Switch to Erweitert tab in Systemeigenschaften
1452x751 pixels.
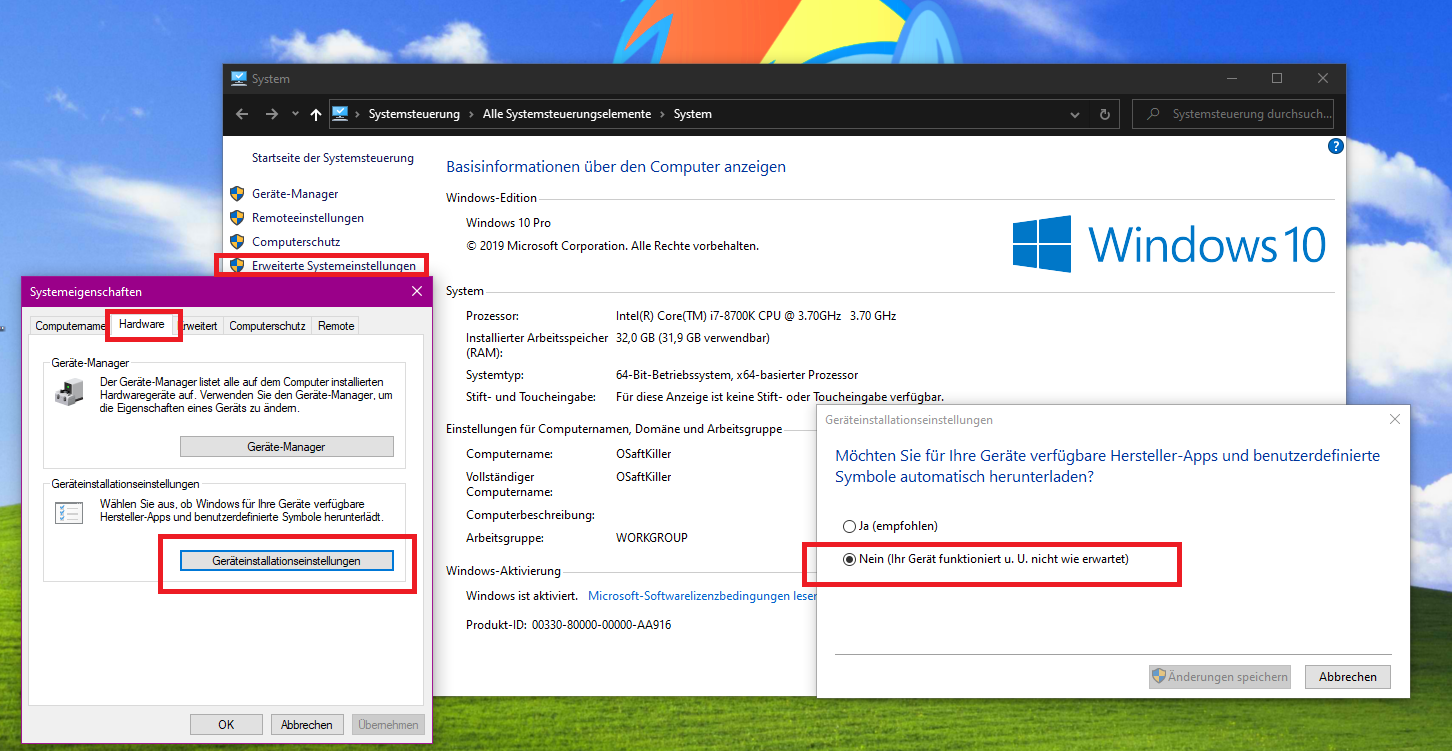199,326
